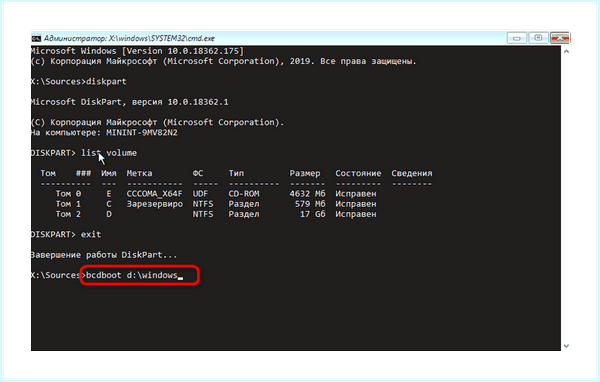Click the 'X:\Sources>diskpart' command line
600x382 pixels.
pyautogui.click(x=79, y=82)
